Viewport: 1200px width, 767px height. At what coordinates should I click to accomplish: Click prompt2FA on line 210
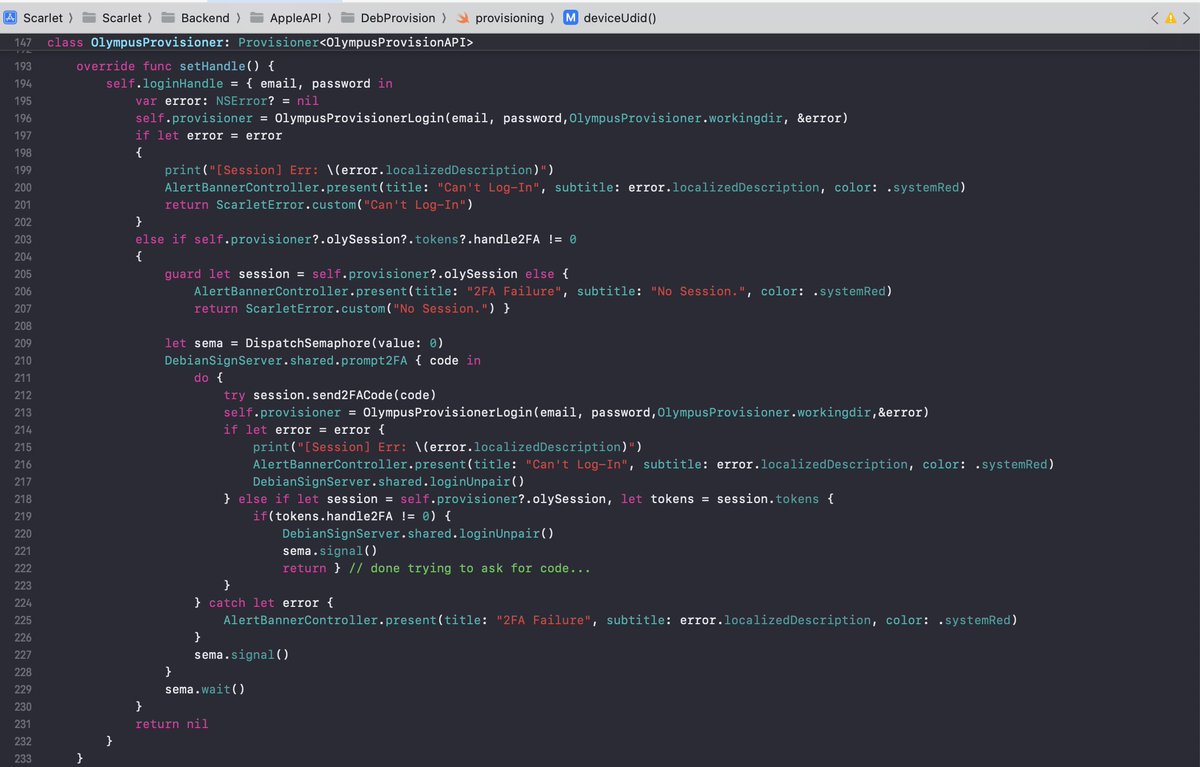[373, 360]
